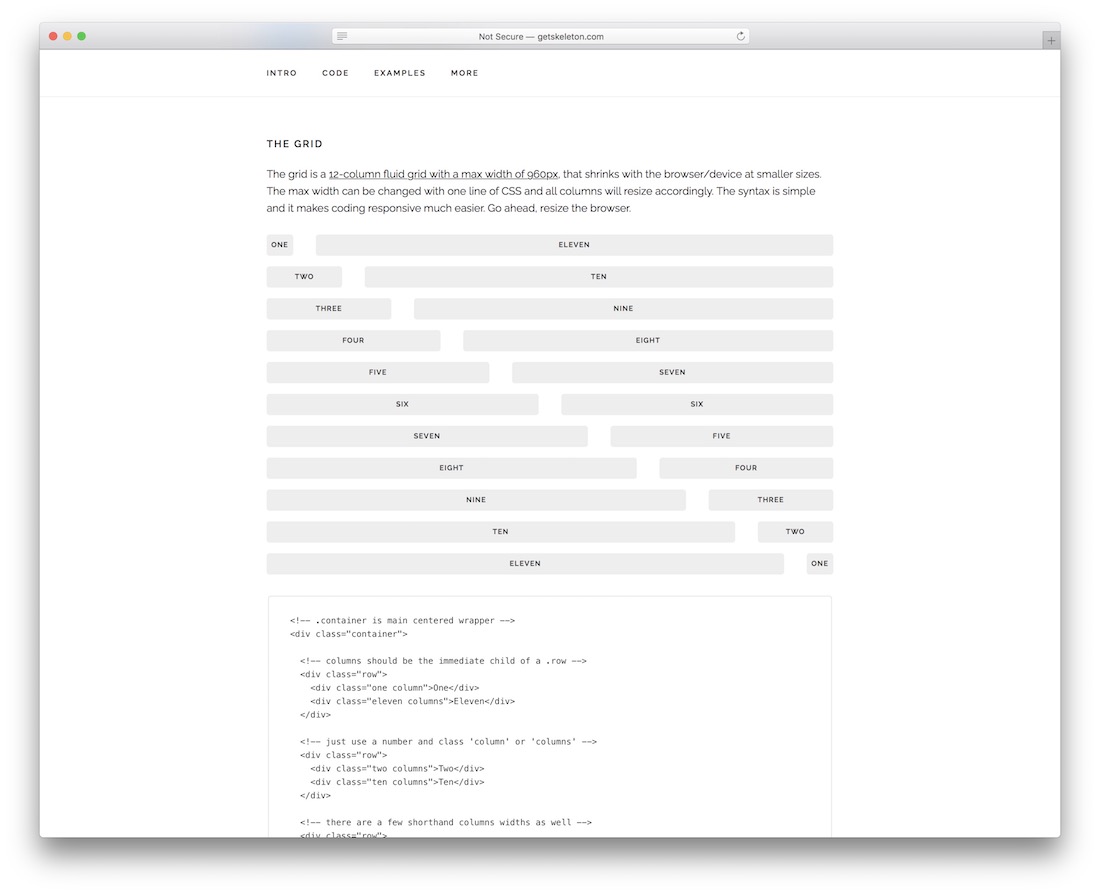Click the Safari reader view icon
Screen dimensions: 1100x894
click(x=342, y=36)
